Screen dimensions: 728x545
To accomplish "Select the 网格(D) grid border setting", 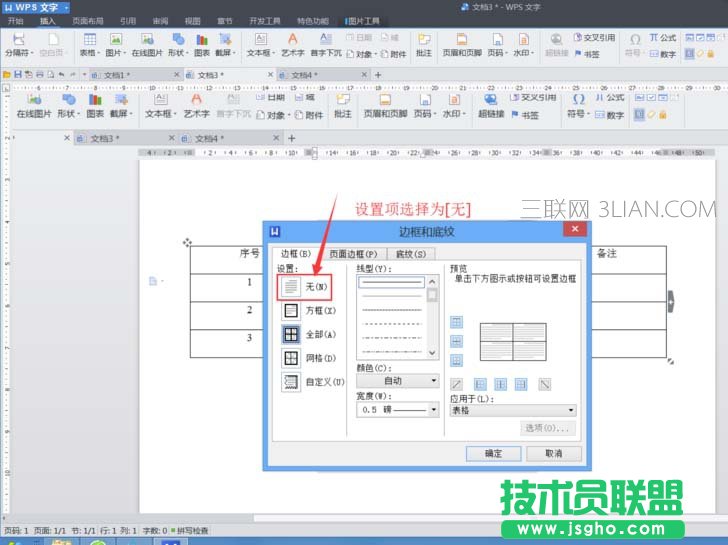I will (308, 358).
